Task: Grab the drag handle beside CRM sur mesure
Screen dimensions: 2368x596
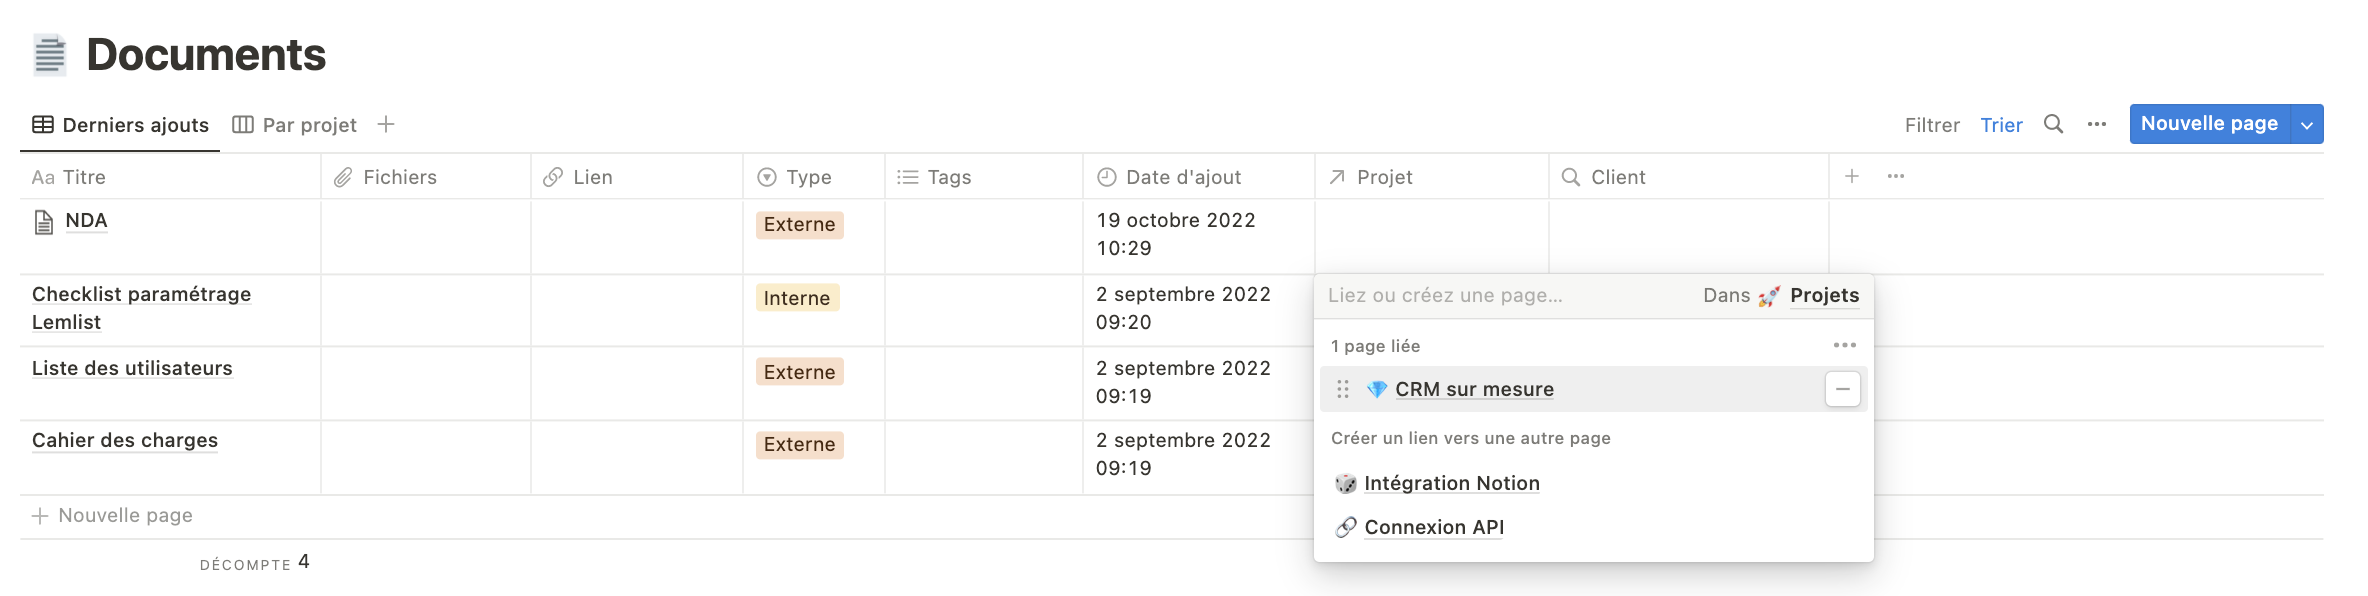Action: coord(1343,389)
